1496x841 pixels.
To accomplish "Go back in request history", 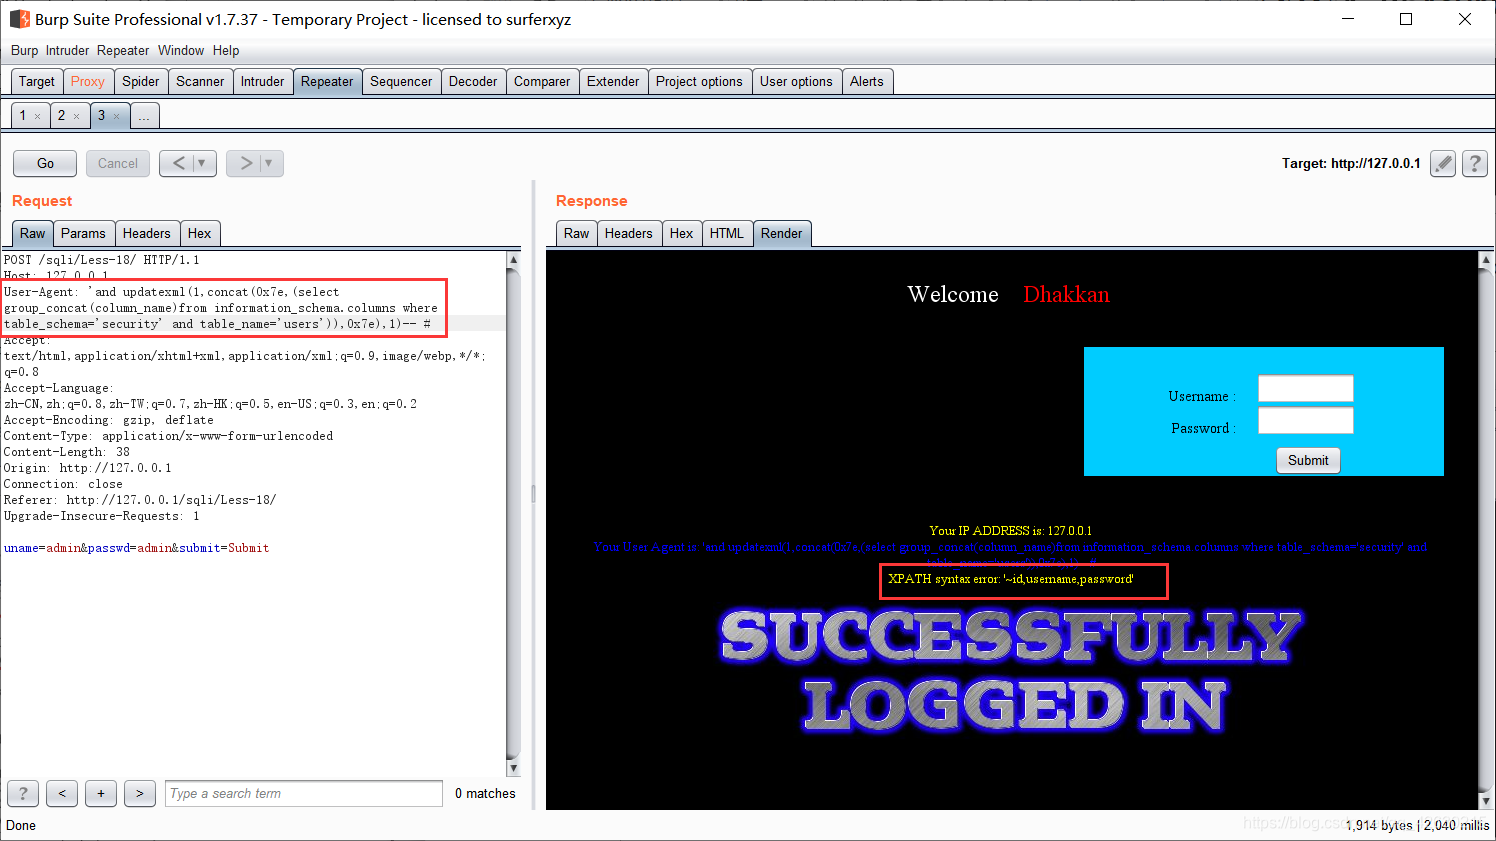I will pyautogui.click(x=178, y=163).
